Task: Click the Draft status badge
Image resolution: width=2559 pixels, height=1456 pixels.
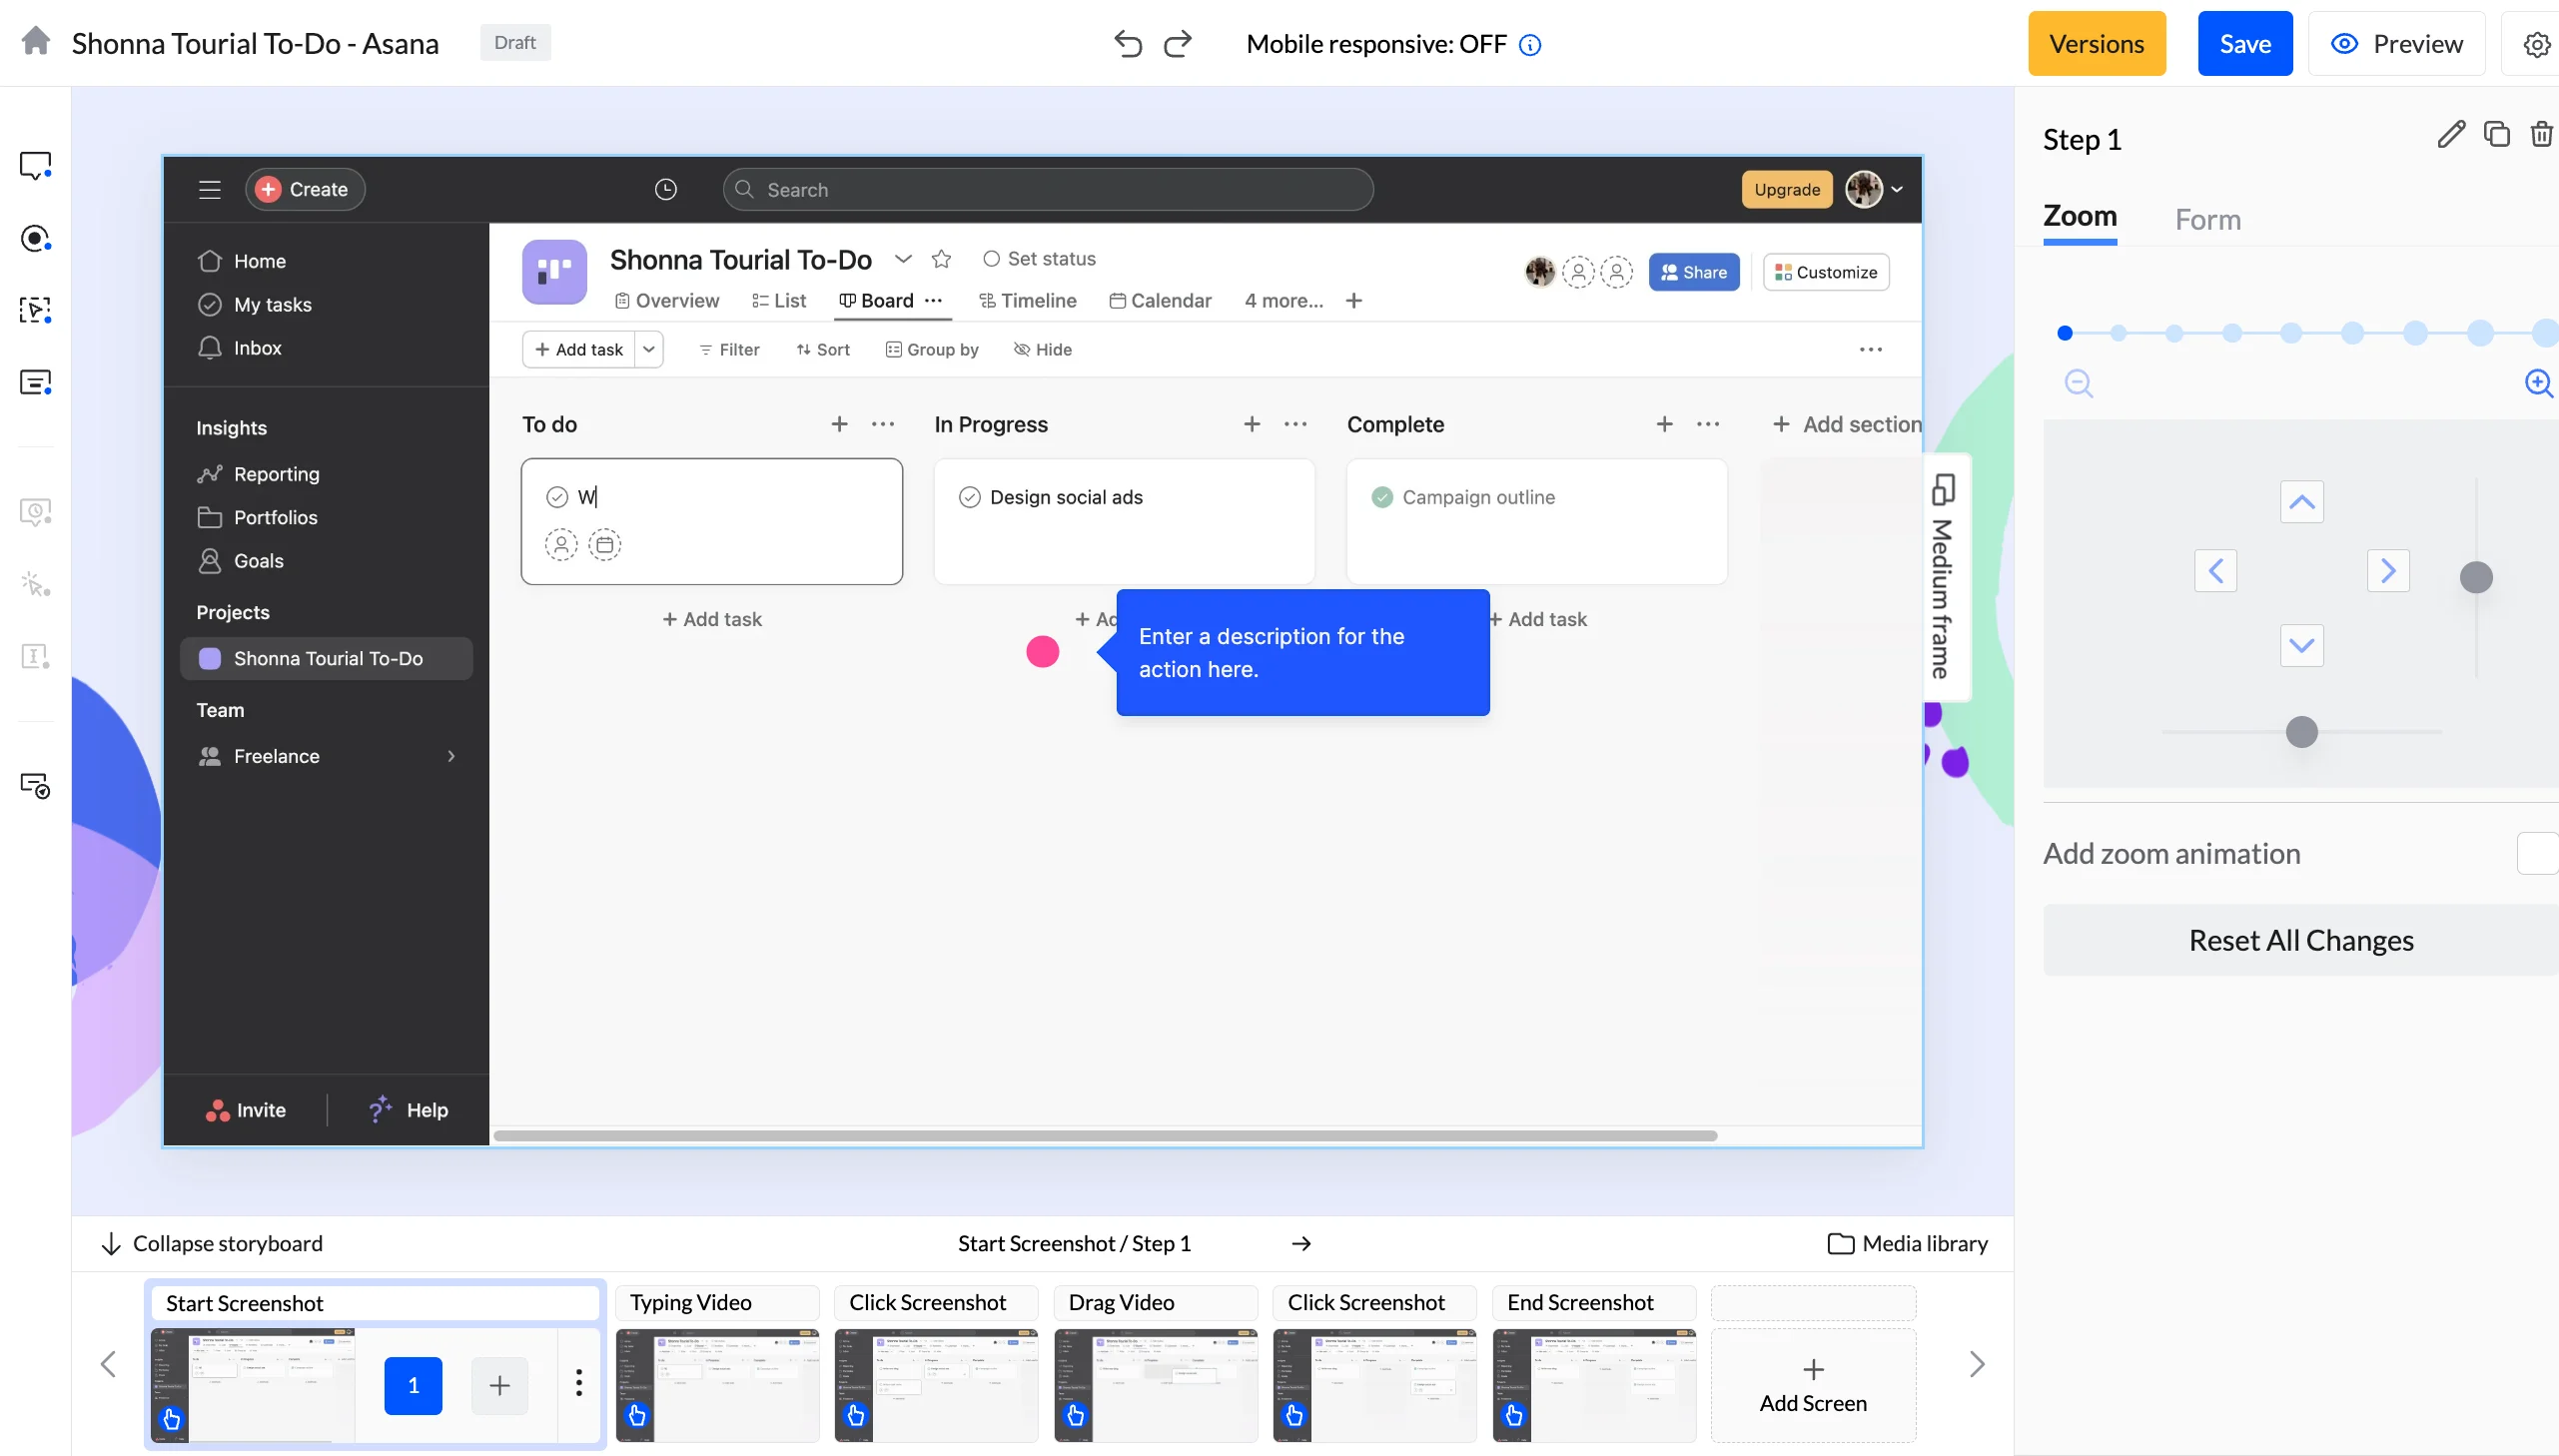Action: click(x=514, y=43)
